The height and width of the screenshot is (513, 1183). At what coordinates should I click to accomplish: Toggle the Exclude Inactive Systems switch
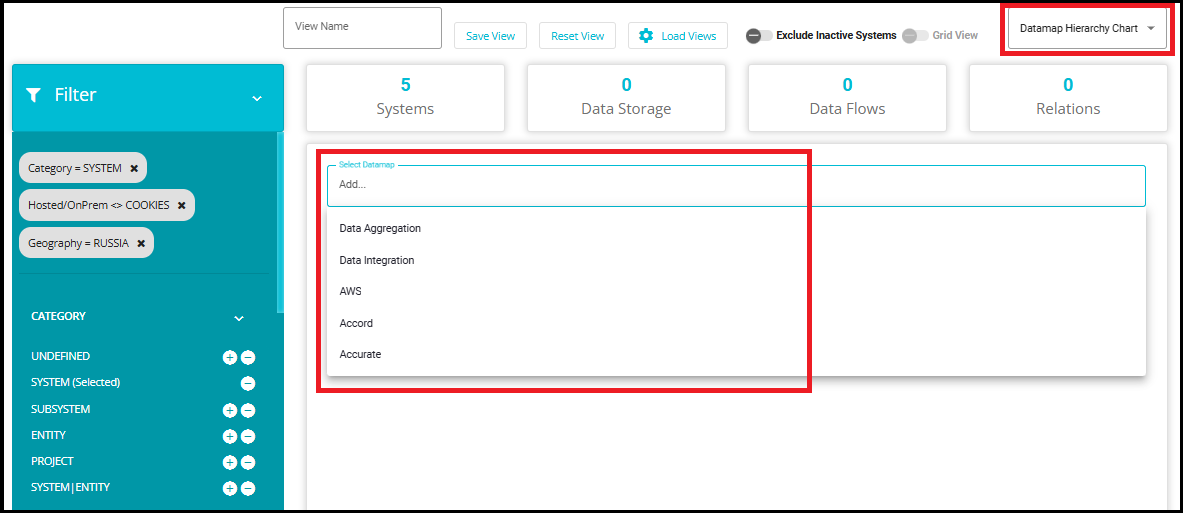(758, 36)
